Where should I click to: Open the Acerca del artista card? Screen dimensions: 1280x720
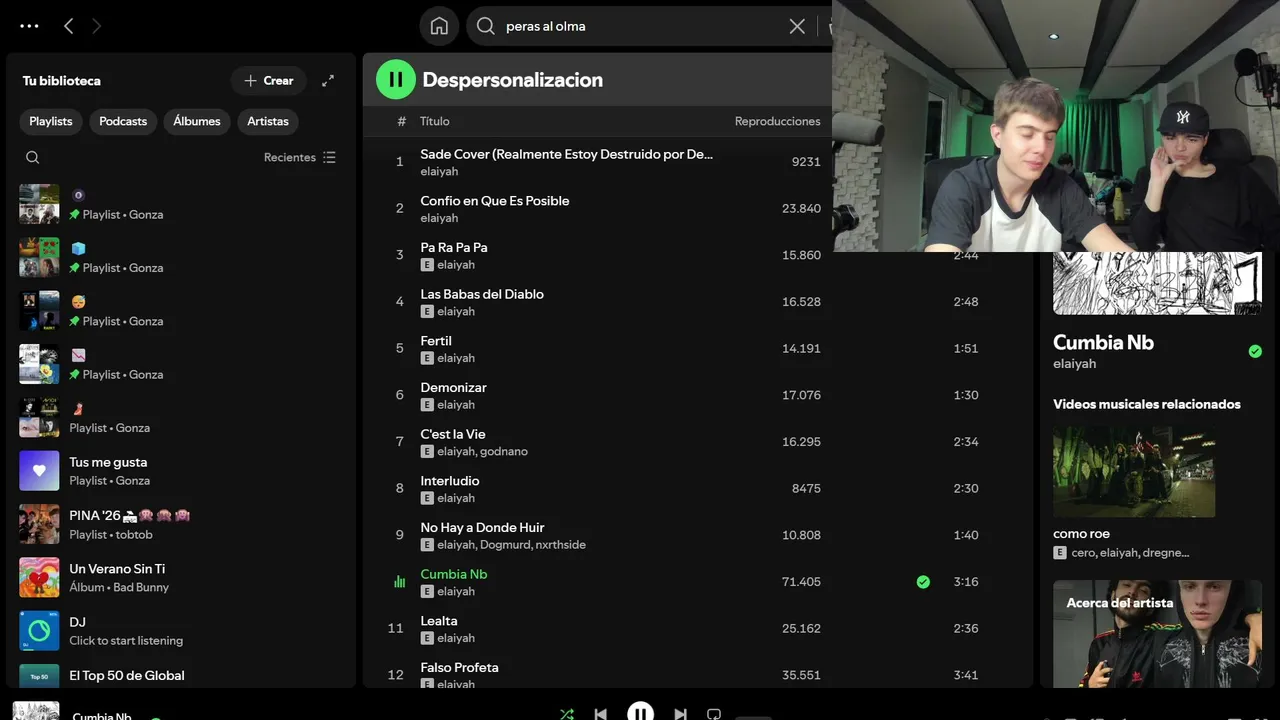pyautogui.click(x=1157, y=634)
